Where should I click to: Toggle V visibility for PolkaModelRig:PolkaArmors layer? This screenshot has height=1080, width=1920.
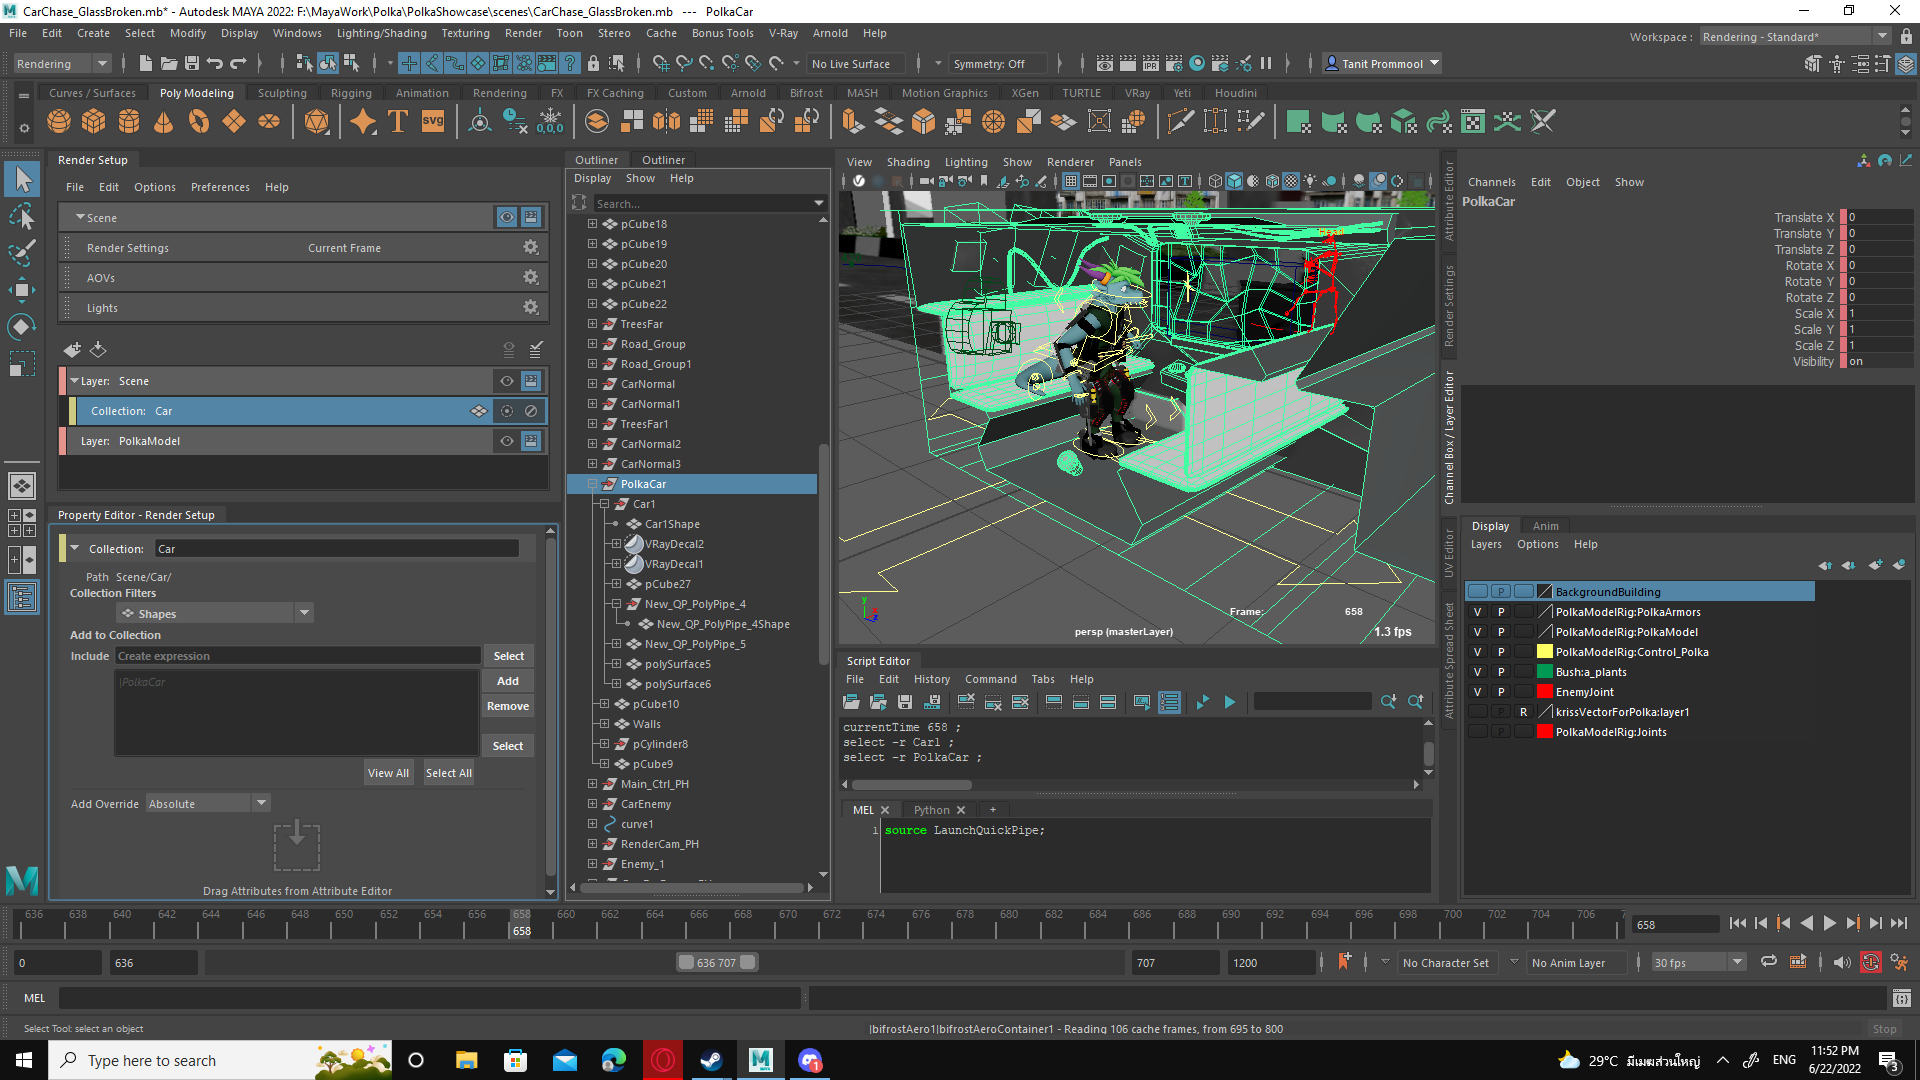1478,612
